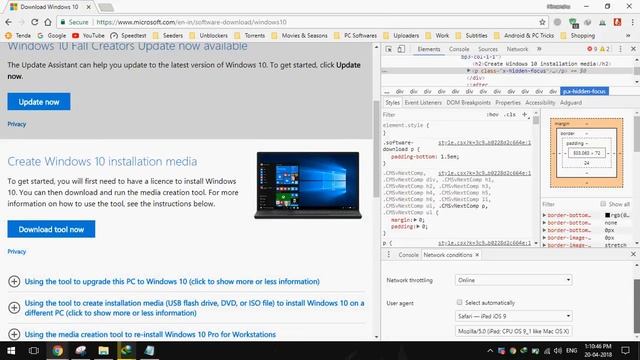Expand the bookmarks overflow chevron
The height and width of the screenshot is (360, 640).
(628, 36)
